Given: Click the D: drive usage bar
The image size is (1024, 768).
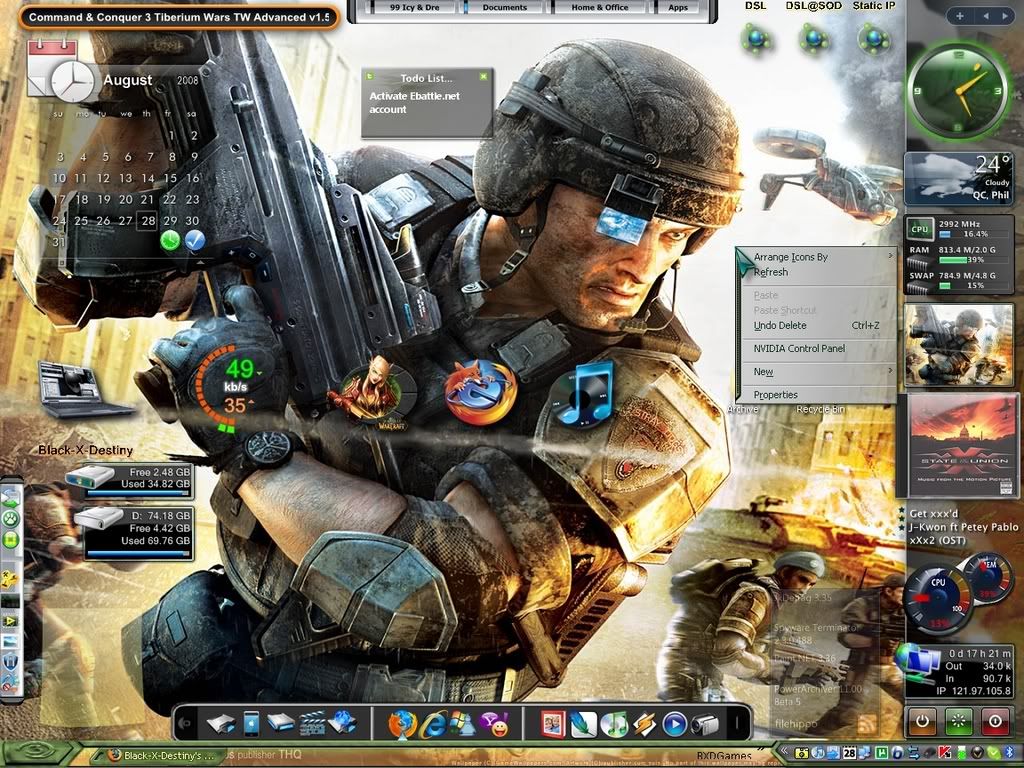Looking at the screenshot, I should (138, 554).
